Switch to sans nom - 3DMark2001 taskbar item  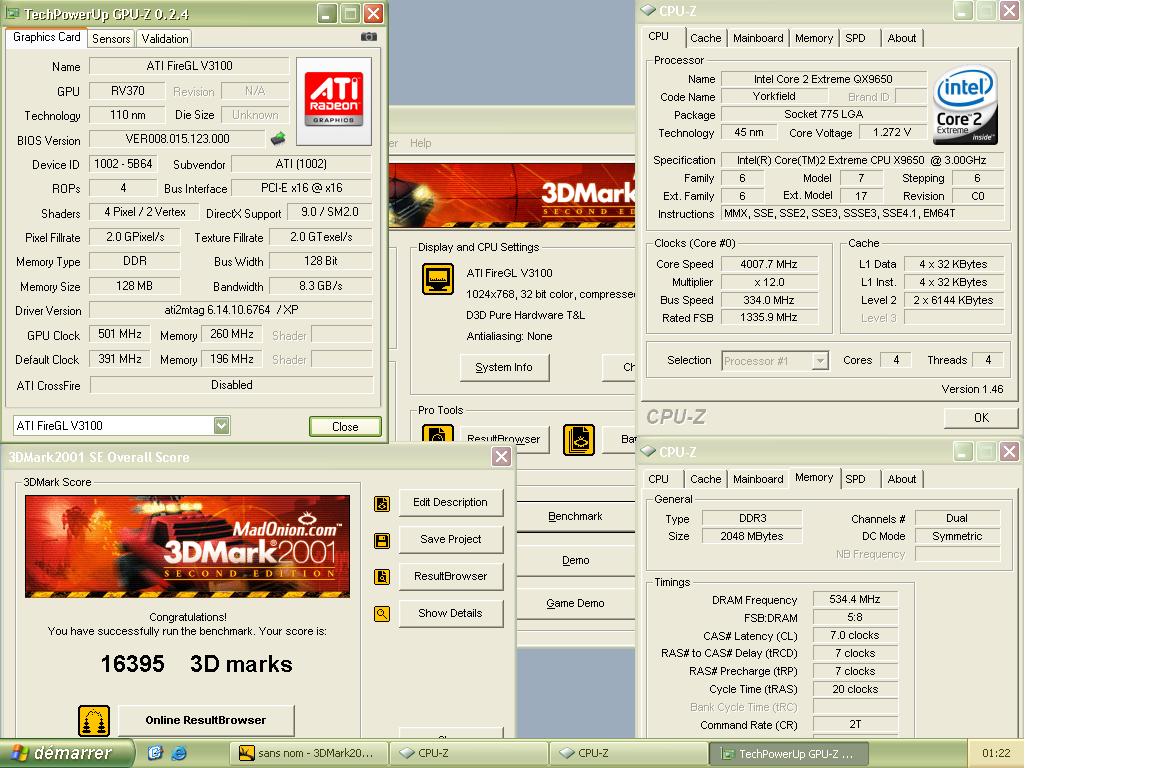(308, 753)
